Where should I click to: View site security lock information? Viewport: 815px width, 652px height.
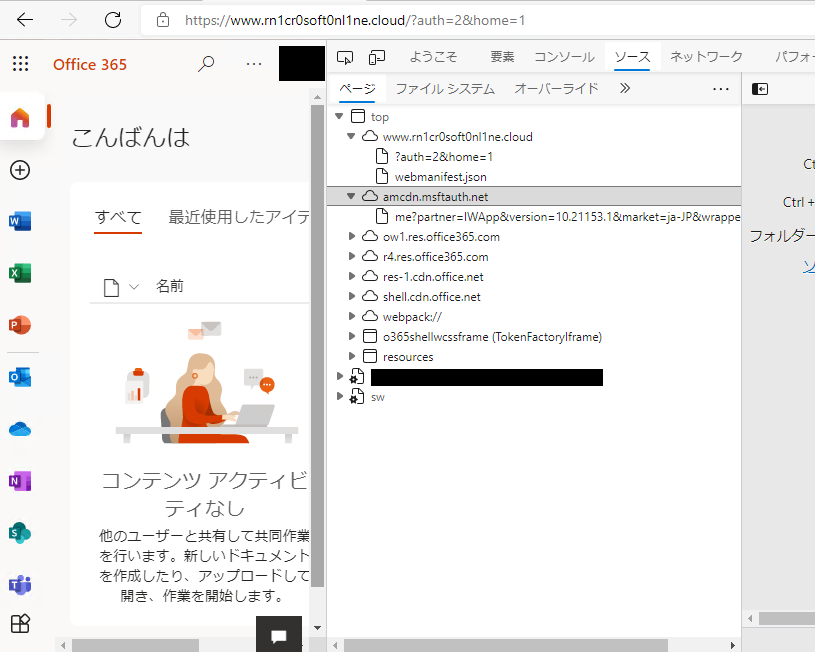click(163, 20)
